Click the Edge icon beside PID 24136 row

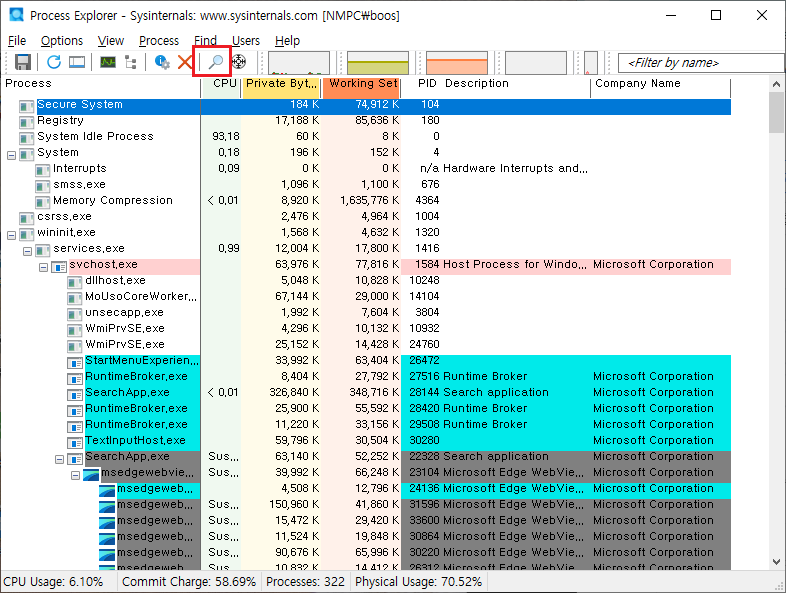coord(107,490)
